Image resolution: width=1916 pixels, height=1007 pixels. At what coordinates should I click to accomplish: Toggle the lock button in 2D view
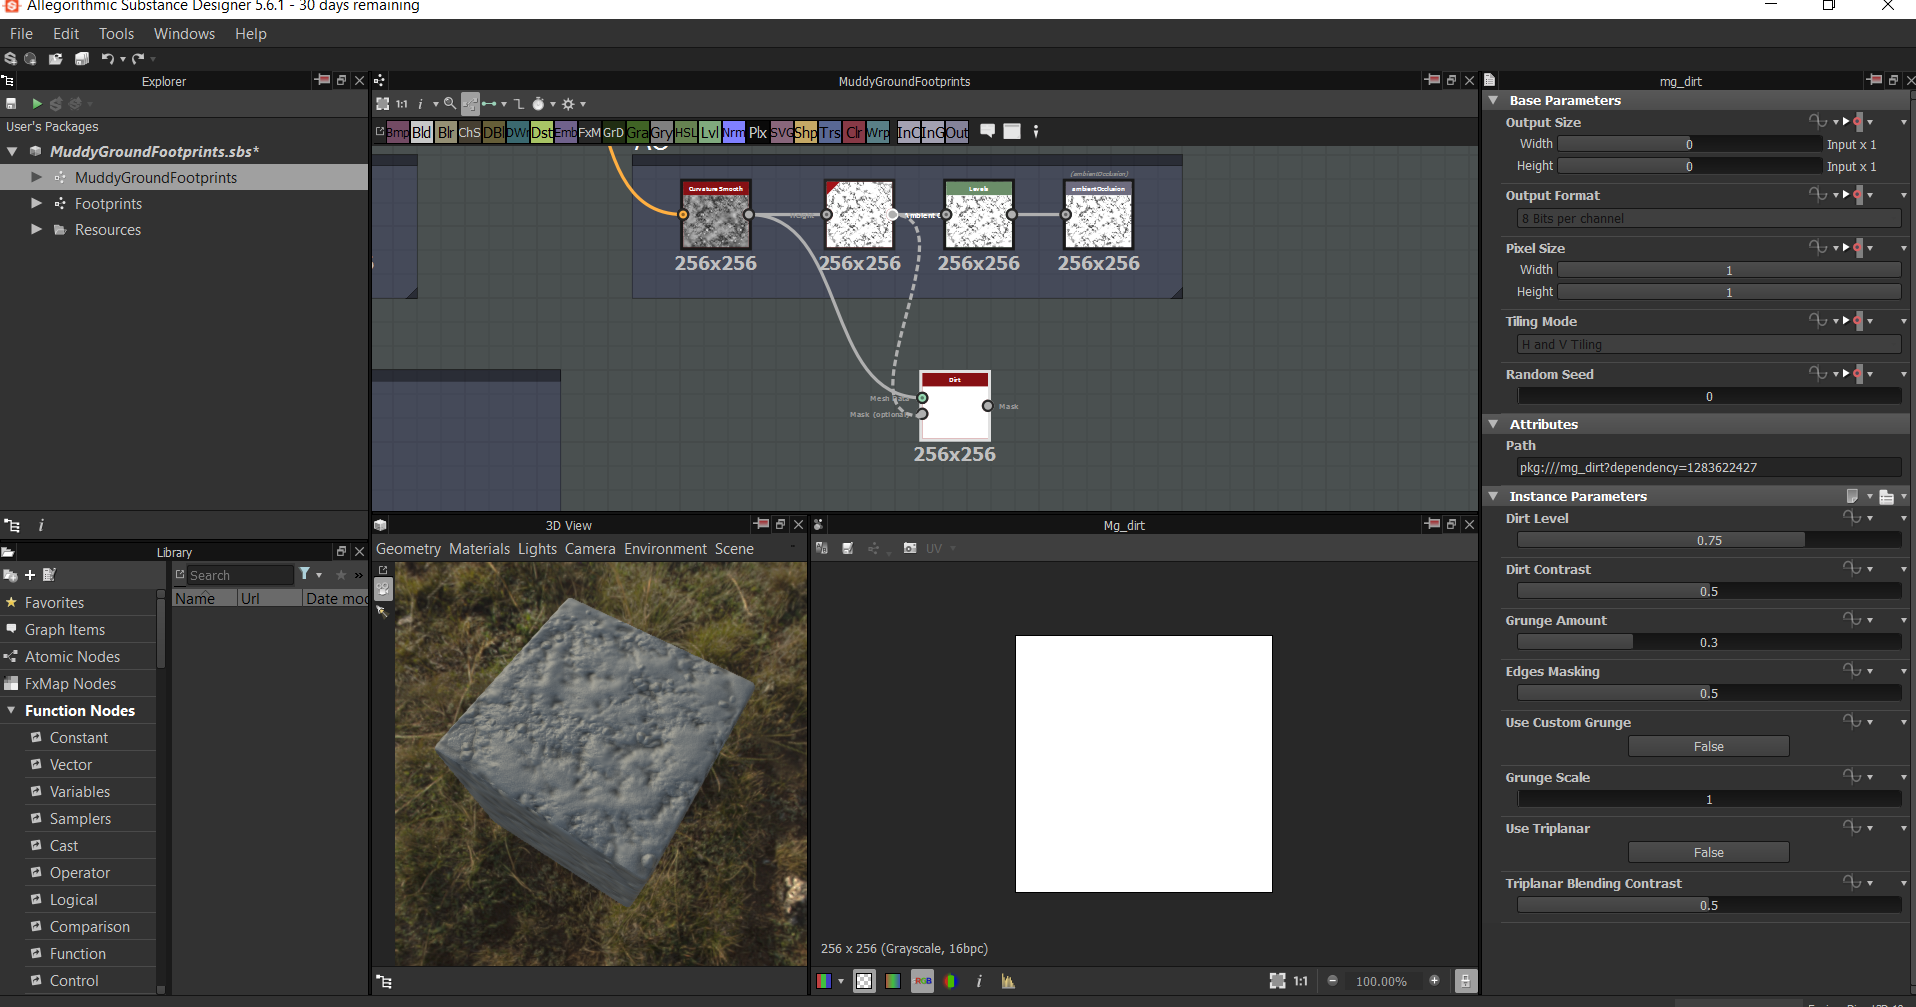(1465, 981)
